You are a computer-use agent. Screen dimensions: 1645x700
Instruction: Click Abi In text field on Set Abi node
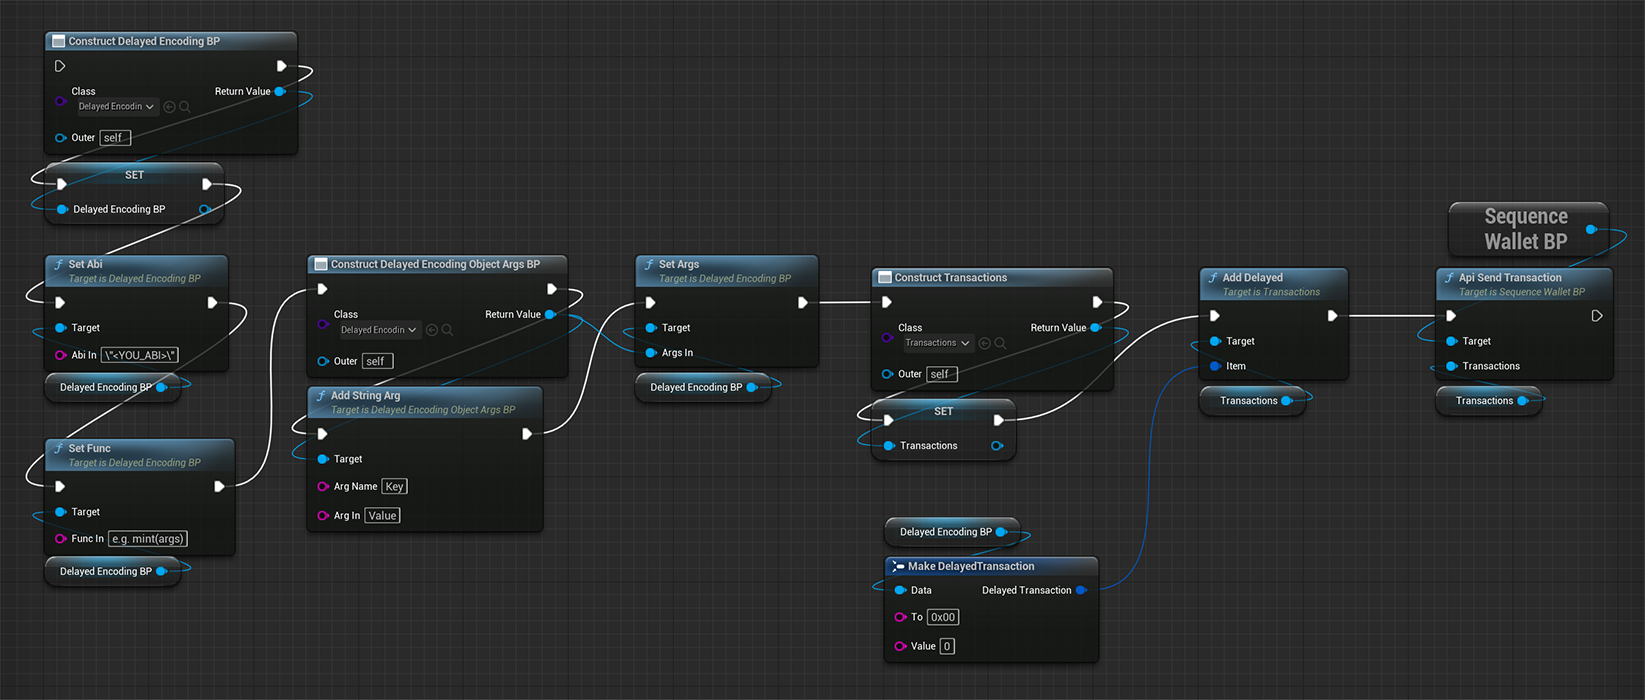140,355
